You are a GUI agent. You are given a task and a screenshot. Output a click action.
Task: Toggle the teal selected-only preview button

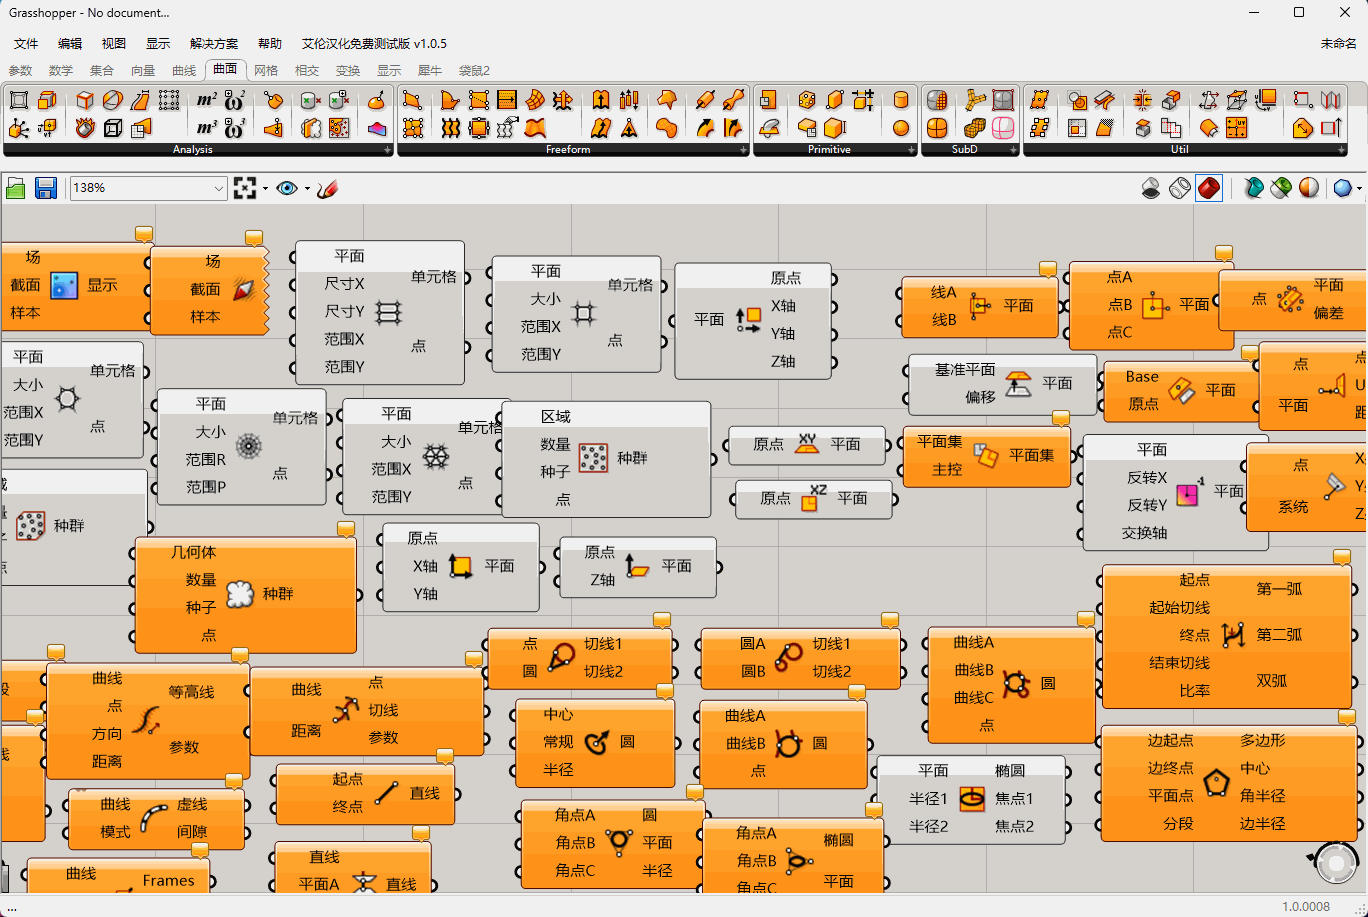coord(1253,188)
